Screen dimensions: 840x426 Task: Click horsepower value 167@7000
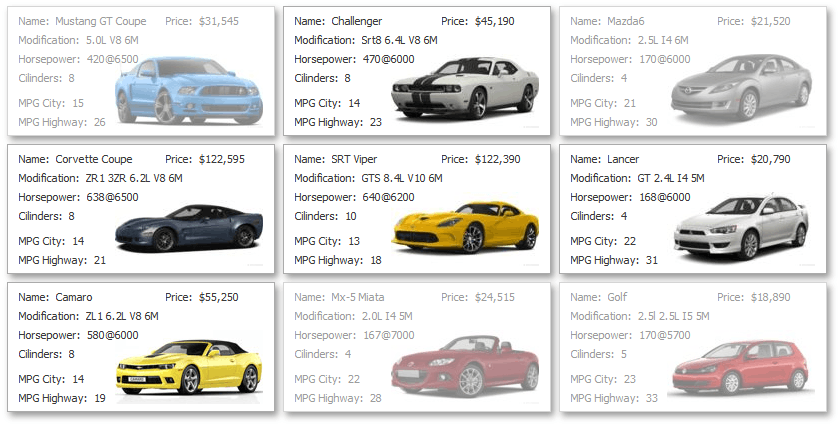(388, 335)
